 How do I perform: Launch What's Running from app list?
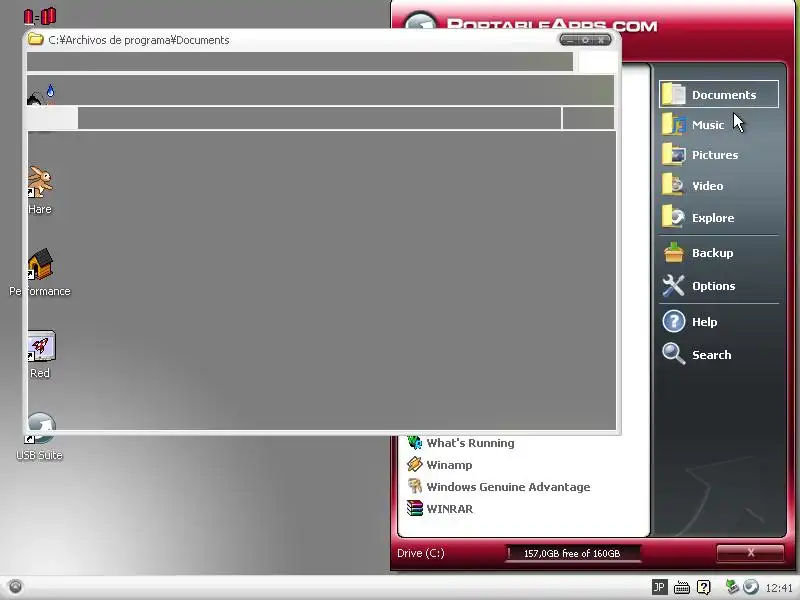pyautogui.click(x=460, y=443)
